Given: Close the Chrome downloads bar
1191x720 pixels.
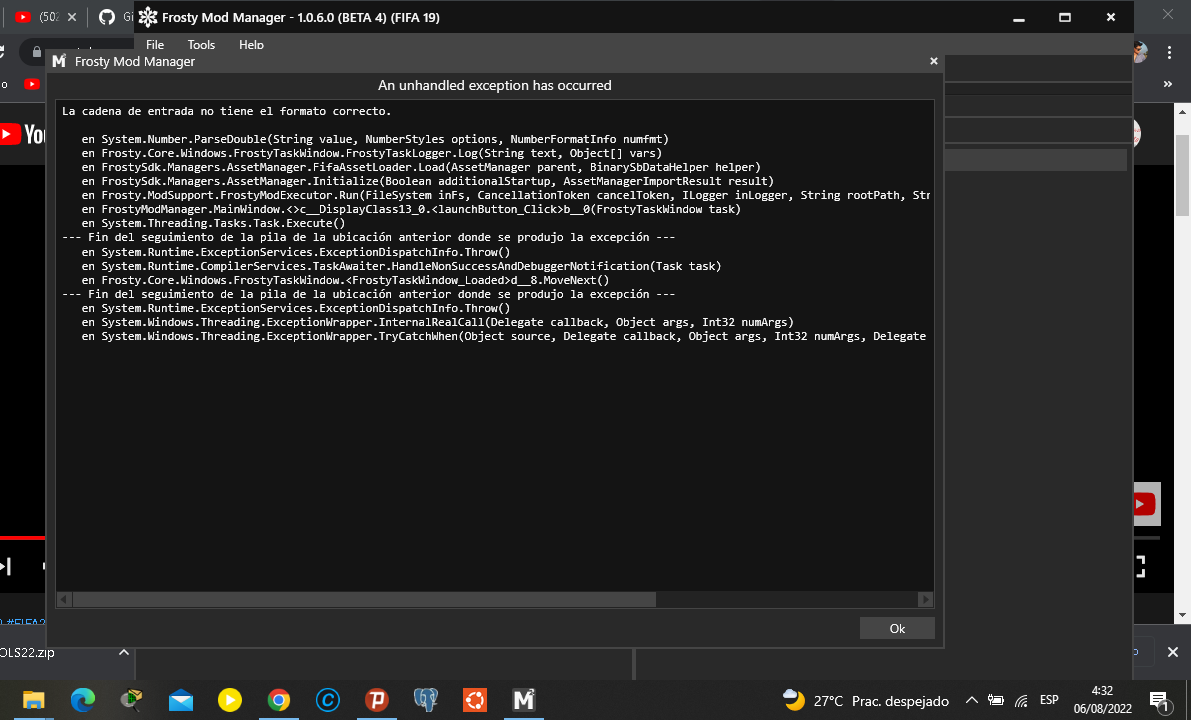Looking at the screenshot, I should point(1173,652).
